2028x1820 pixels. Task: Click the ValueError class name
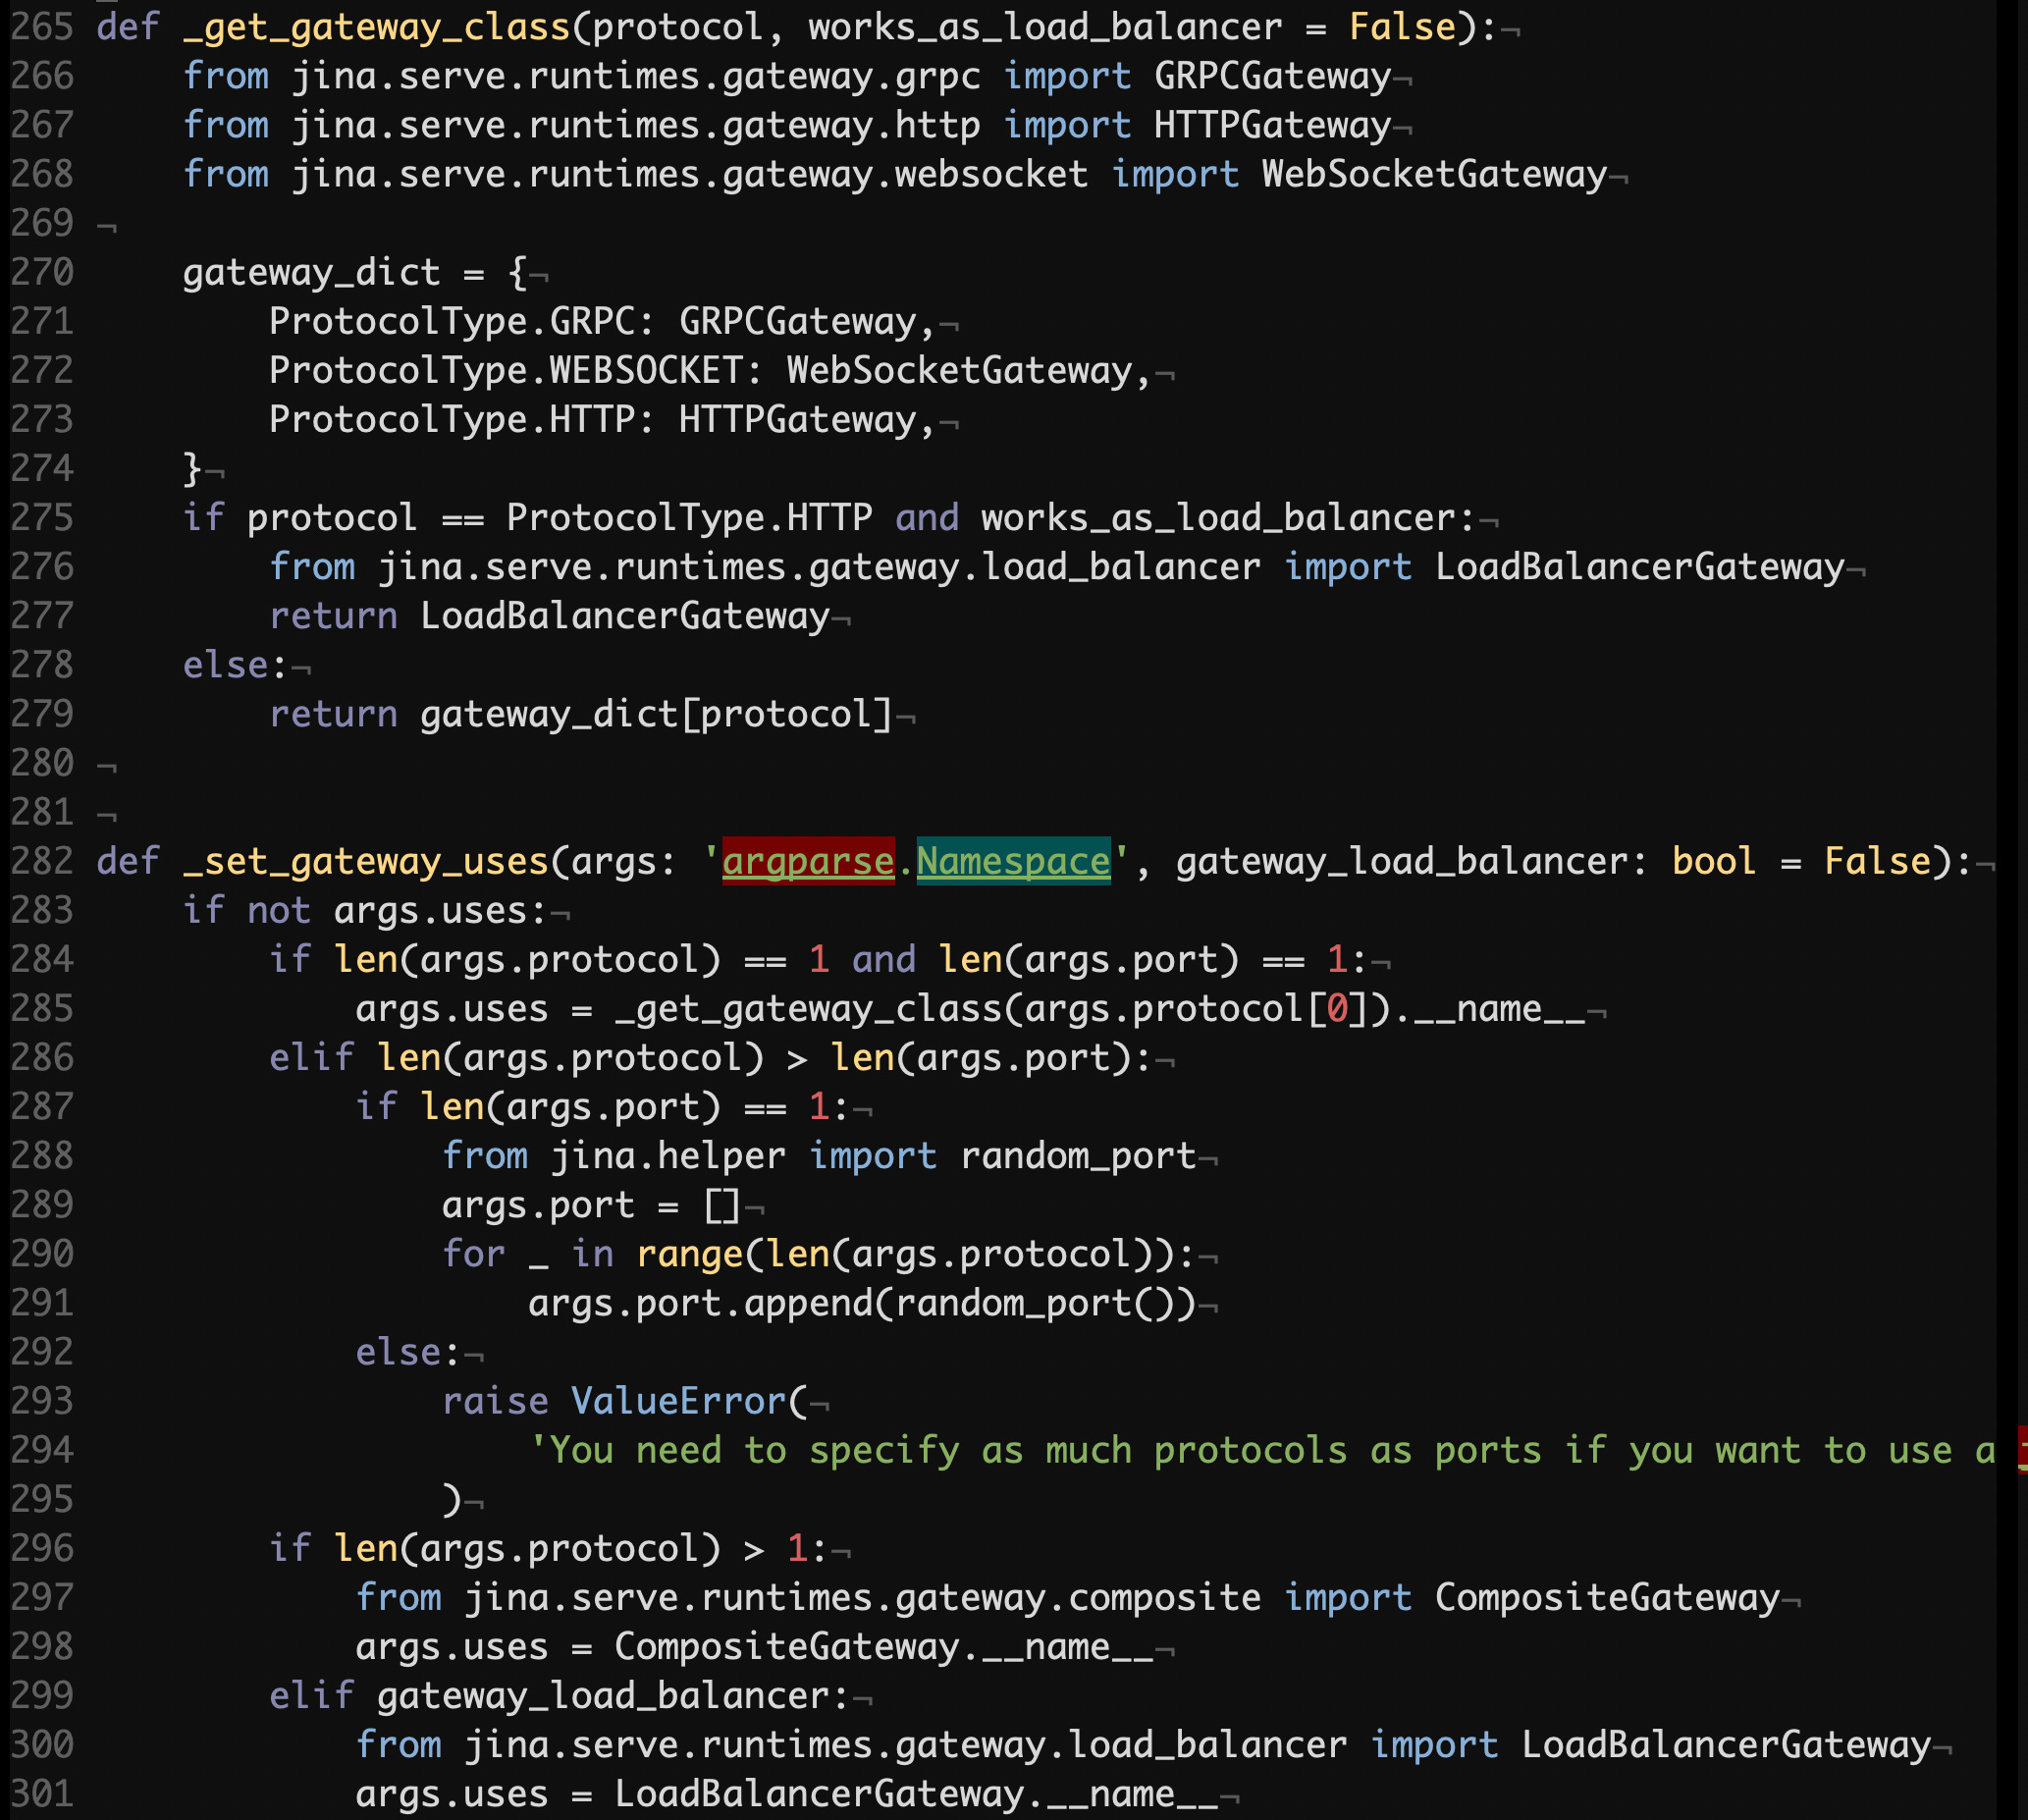pos(678,1401)
